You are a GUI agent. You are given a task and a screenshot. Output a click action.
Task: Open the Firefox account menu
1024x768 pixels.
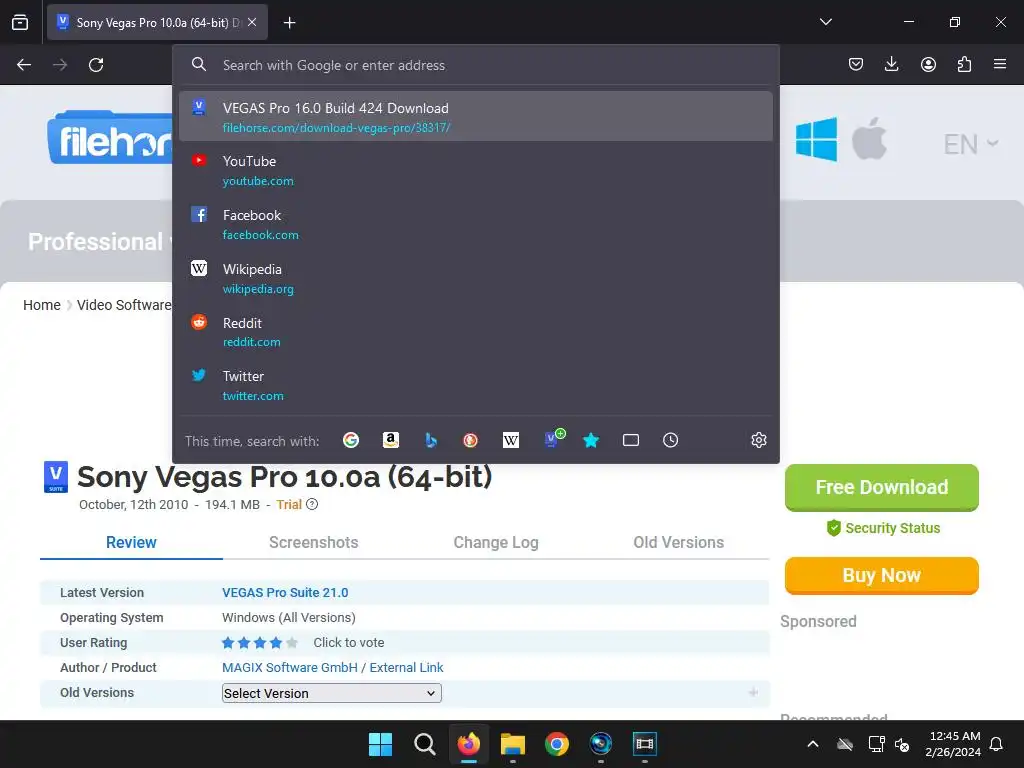(928, 64)
